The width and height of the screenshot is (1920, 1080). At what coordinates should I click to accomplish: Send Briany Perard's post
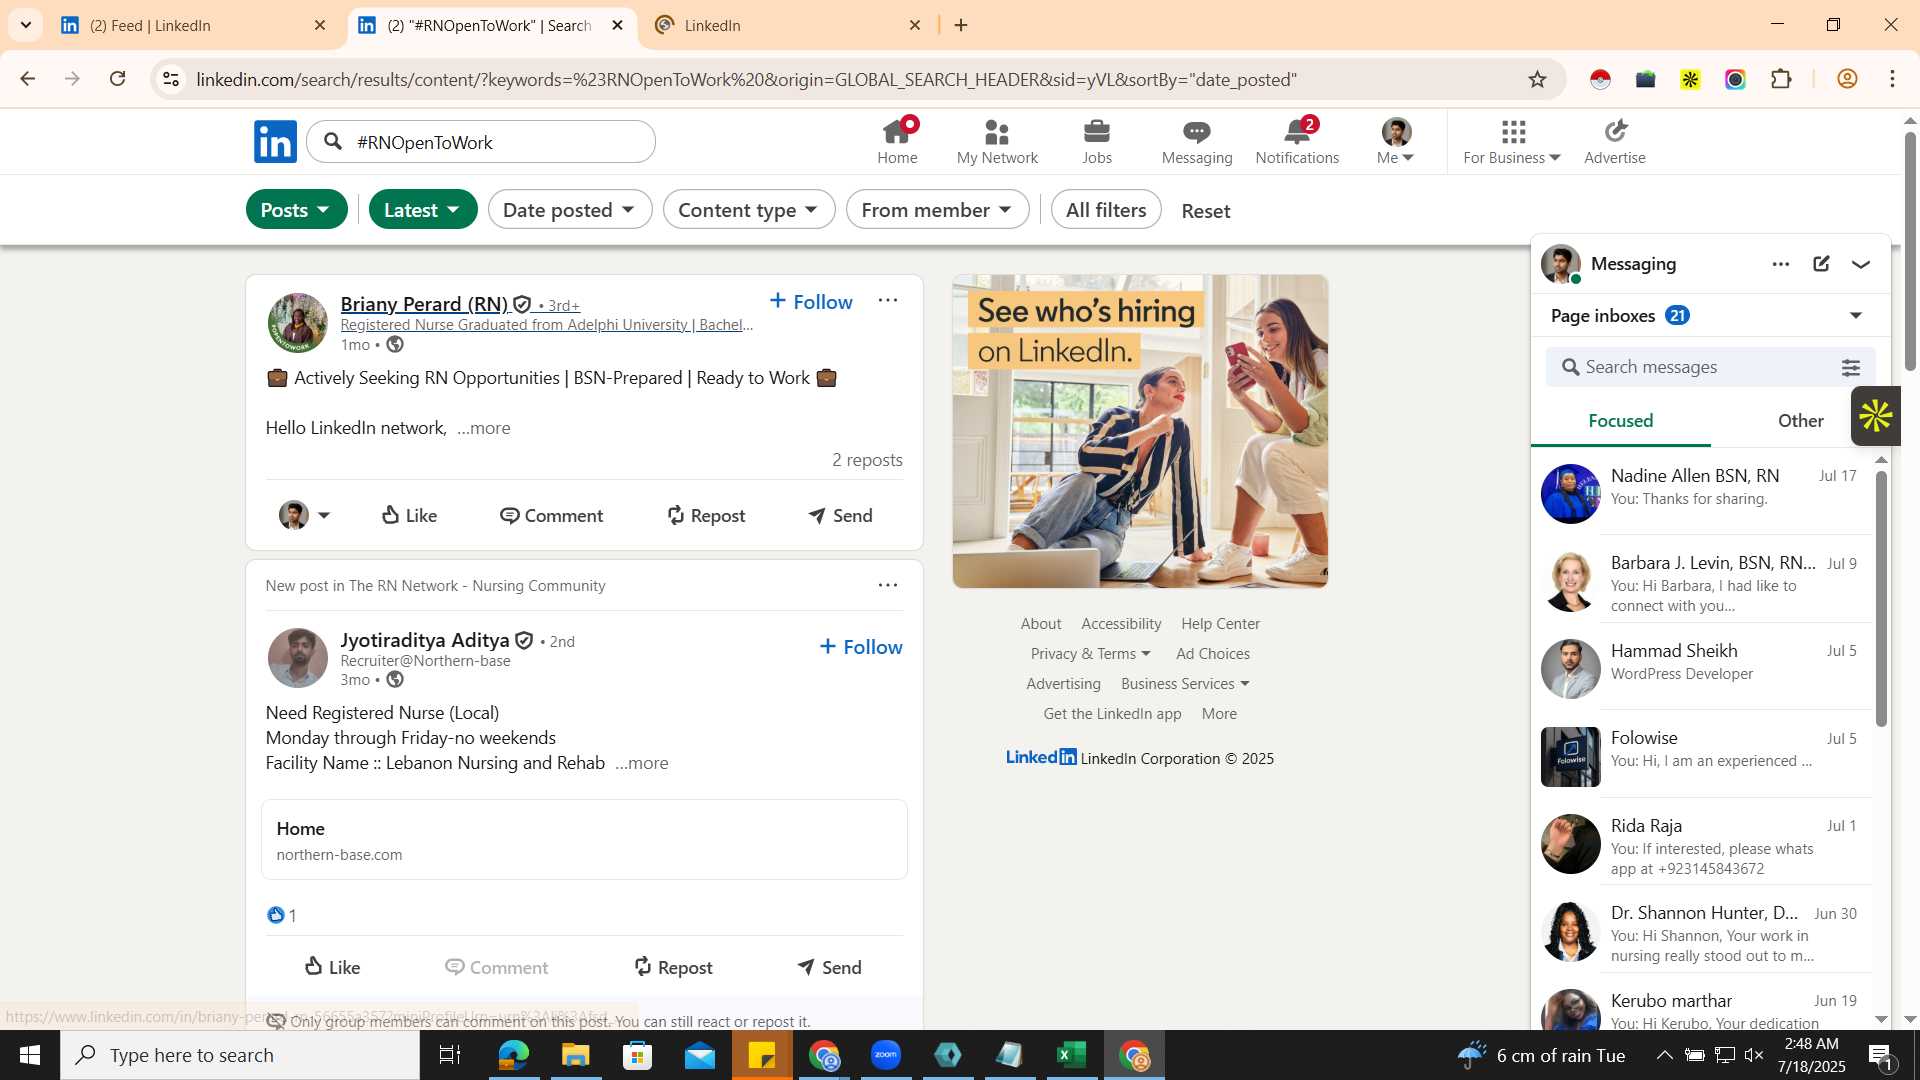click(840, 515)
